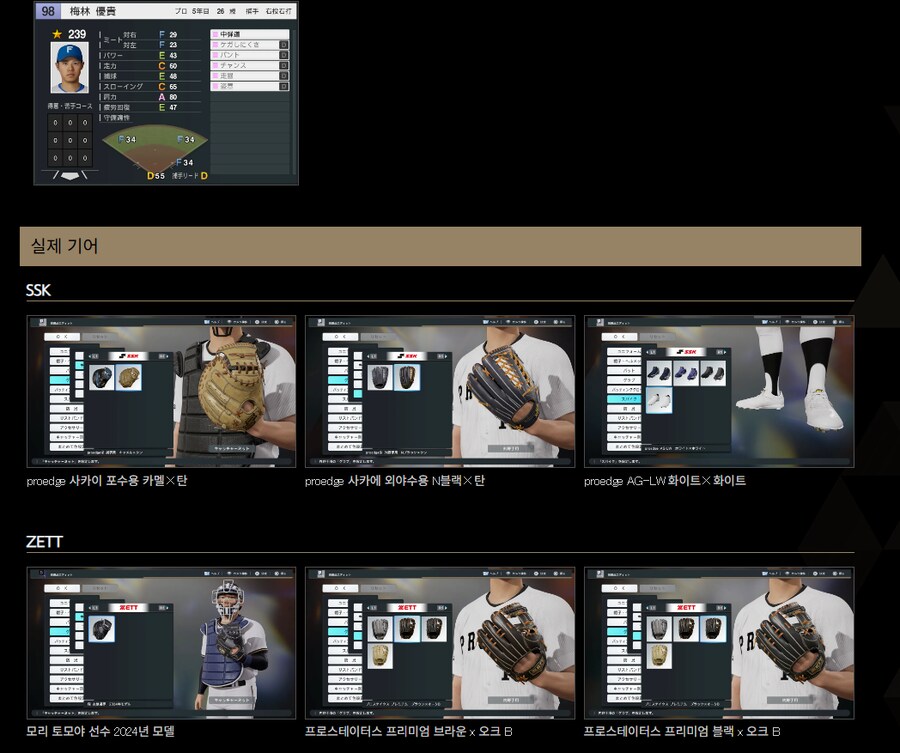Select the tan catcher mitt icon in SSK picker
Image resolution: width=900 pixels, height=753 pixels.
pos(129,377)
